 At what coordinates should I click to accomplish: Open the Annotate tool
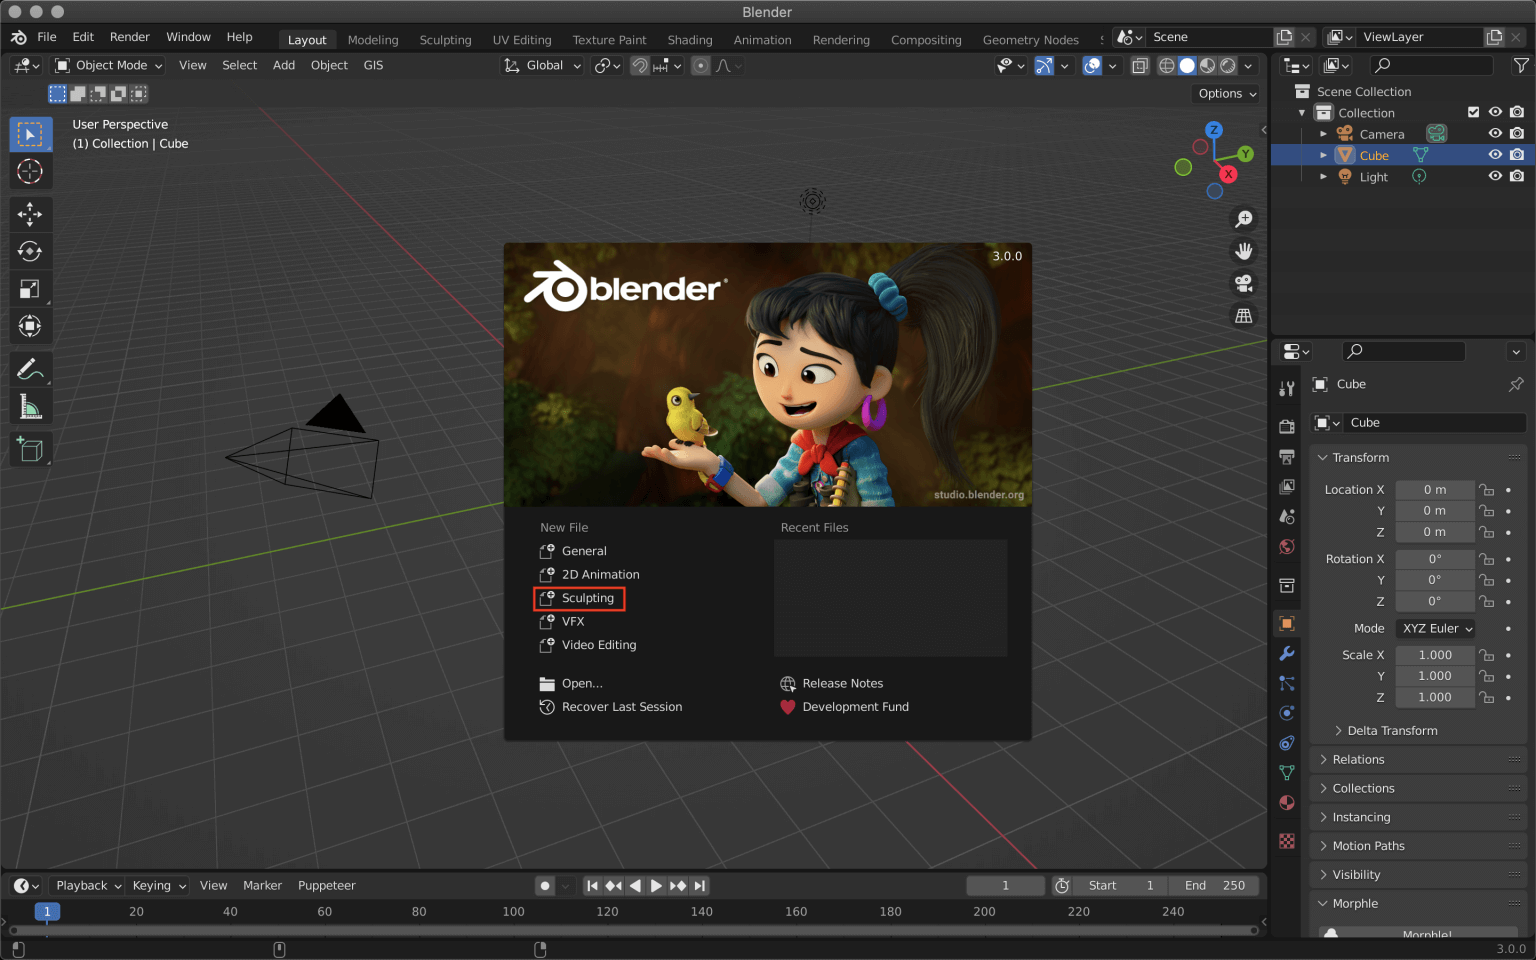[x=30, y=369]
